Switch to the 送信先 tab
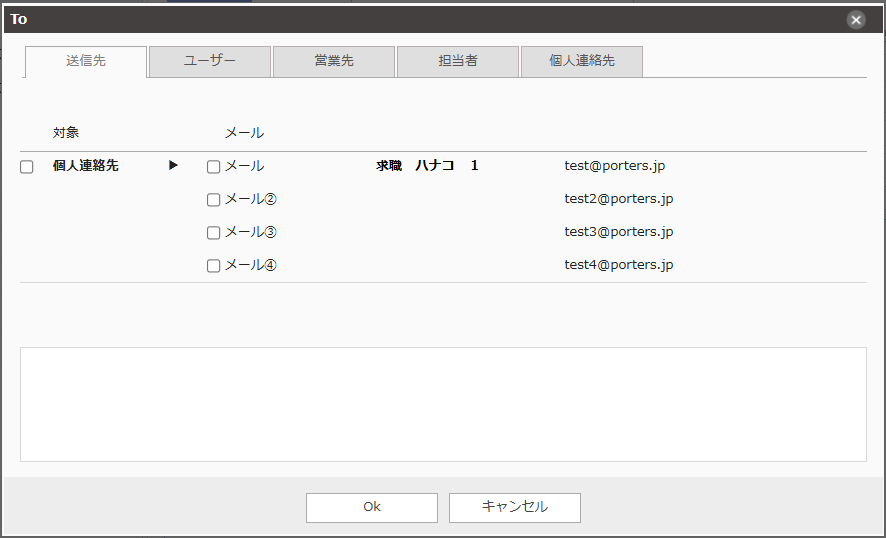886x538 pixels. (x=86, y=61)
